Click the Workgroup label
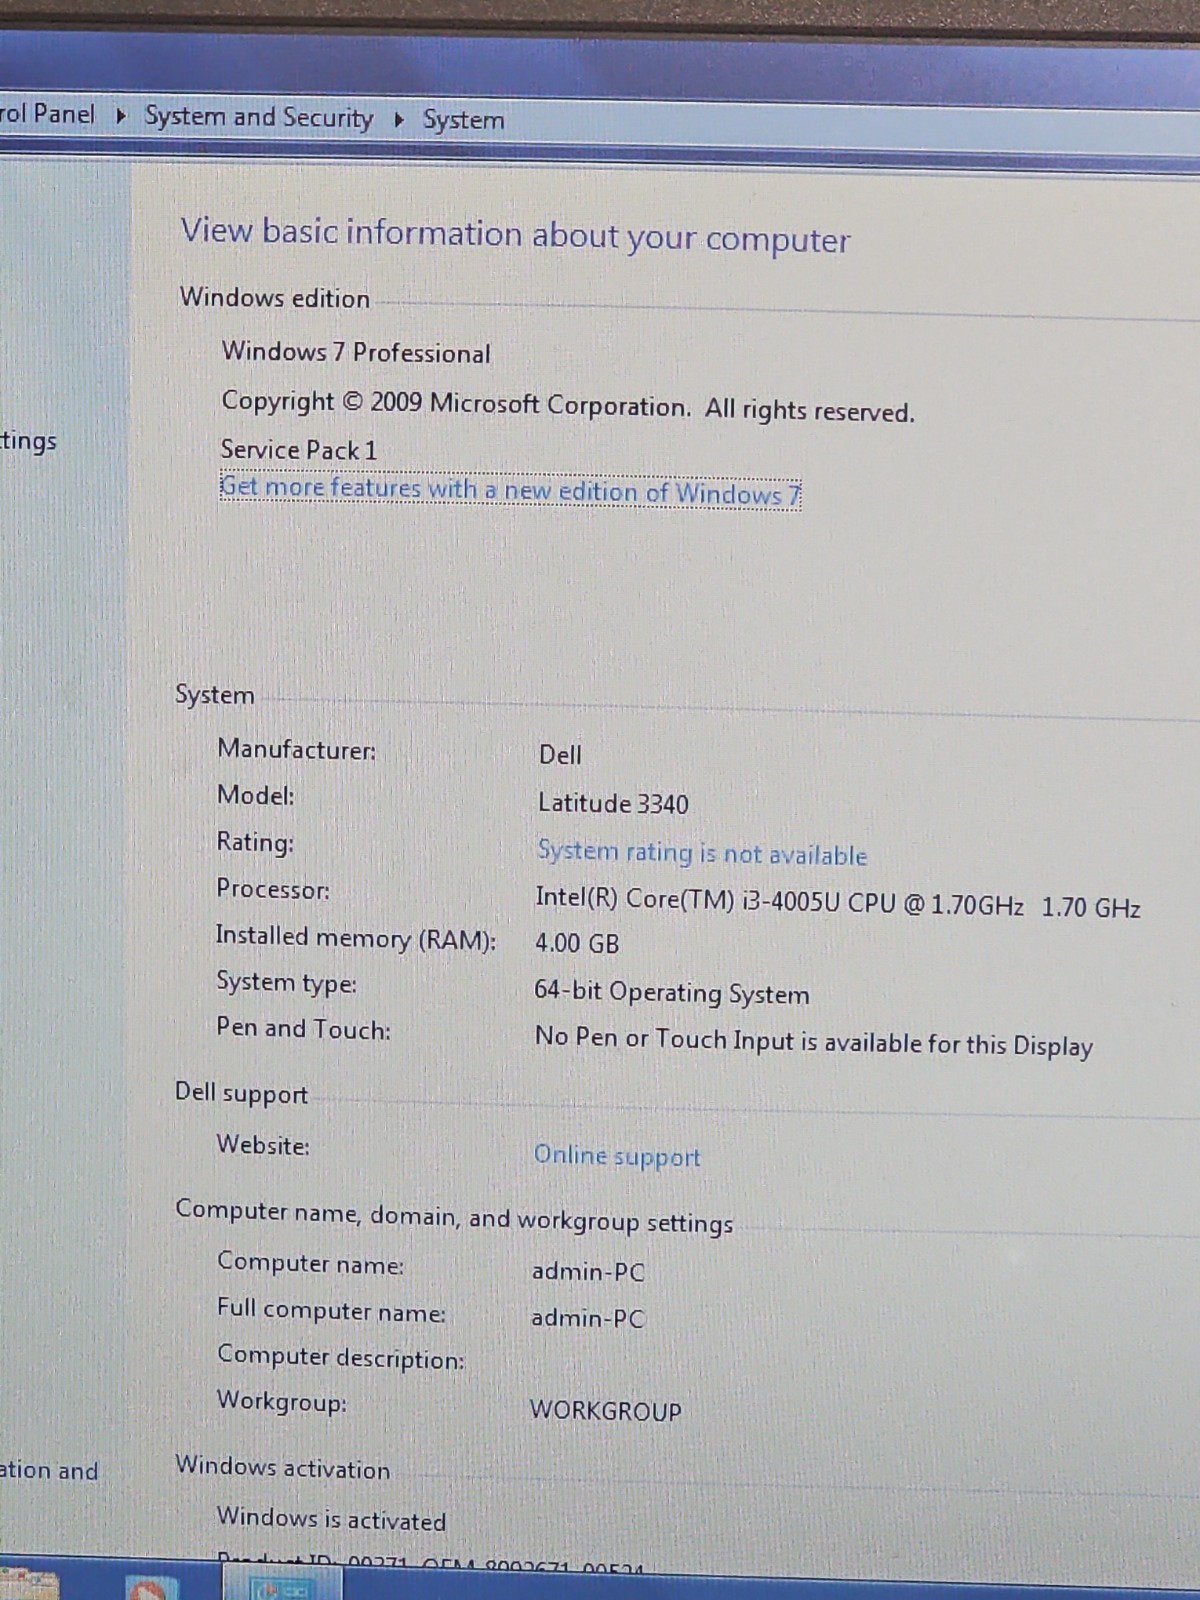The image size is (1200, 1600). (x=282, y=1401)
